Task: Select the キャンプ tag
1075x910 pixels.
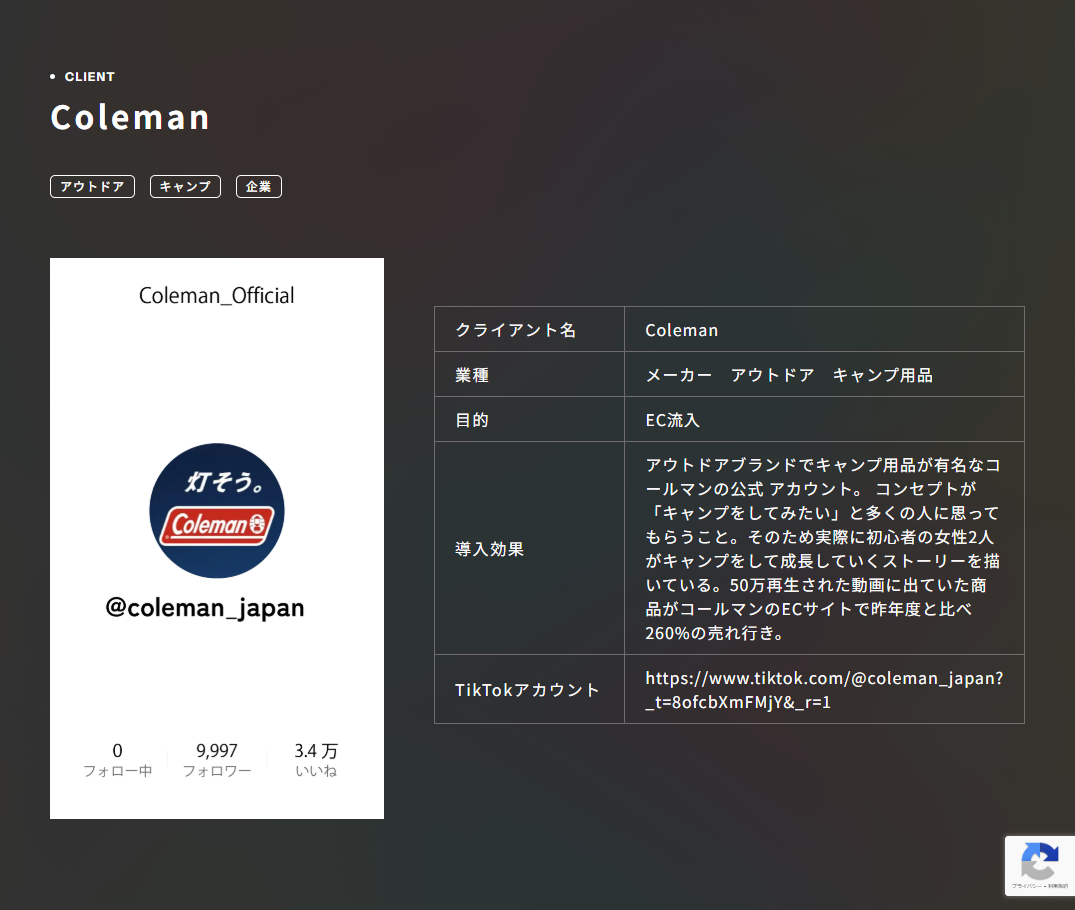Action: [185, 187]
